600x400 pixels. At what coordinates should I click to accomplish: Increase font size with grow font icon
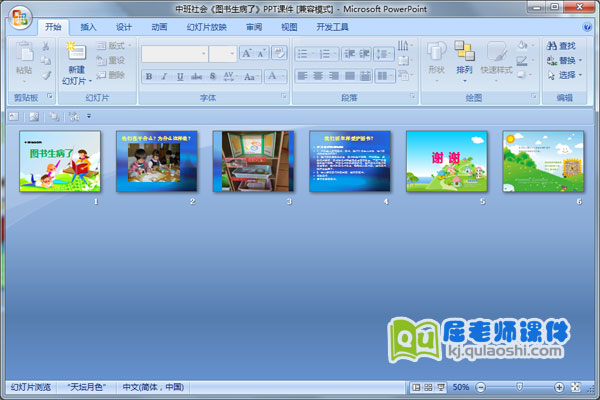click(x=246, y=54)
